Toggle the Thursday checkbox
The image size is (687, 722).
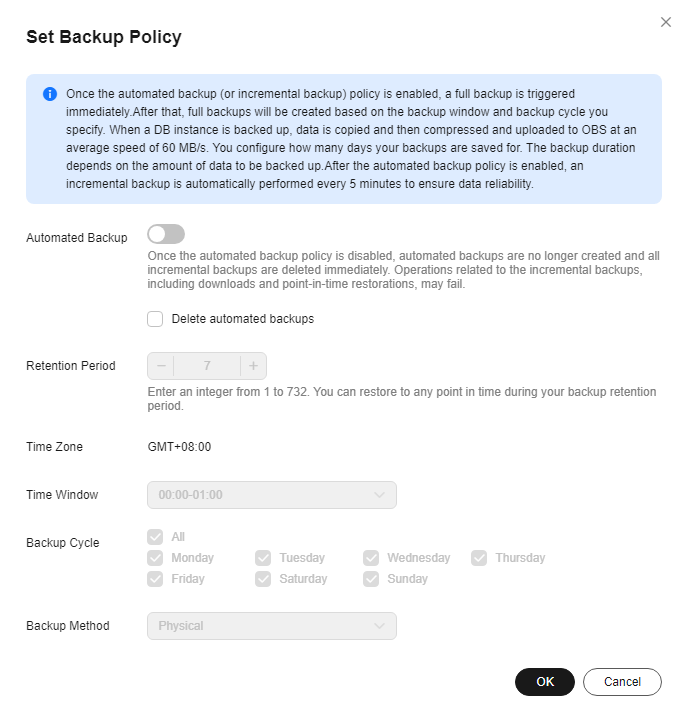[x=479, y=558]
